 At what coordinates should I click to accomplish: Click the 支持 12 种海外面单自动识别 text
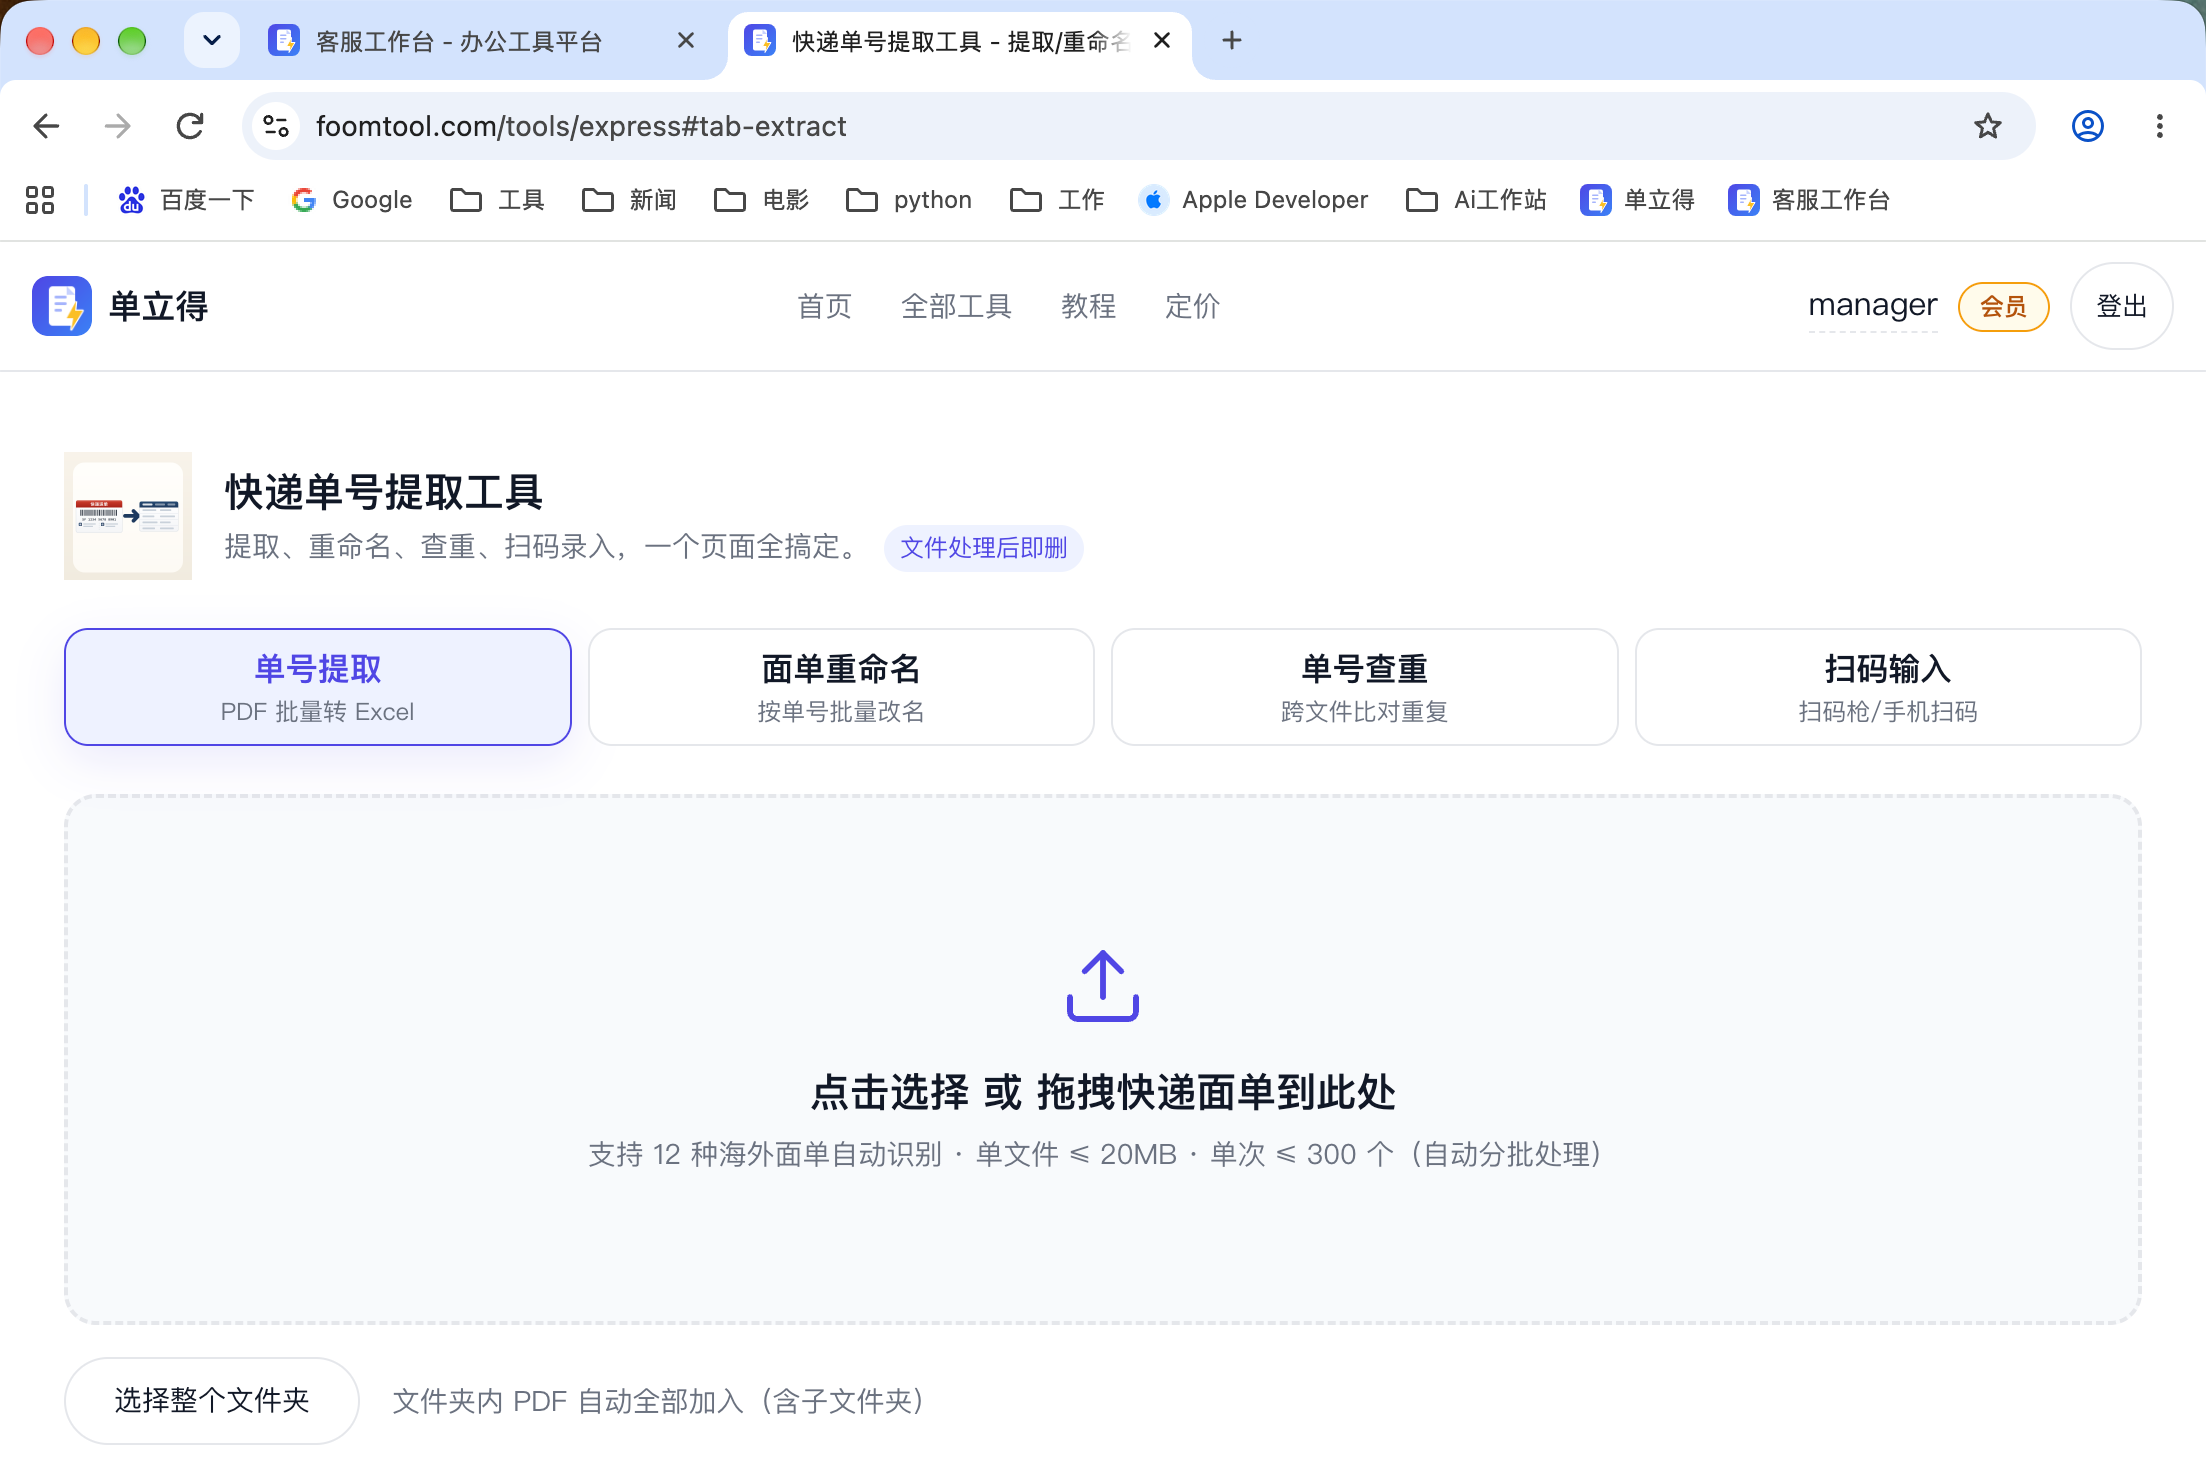[x=765, y=1155]
